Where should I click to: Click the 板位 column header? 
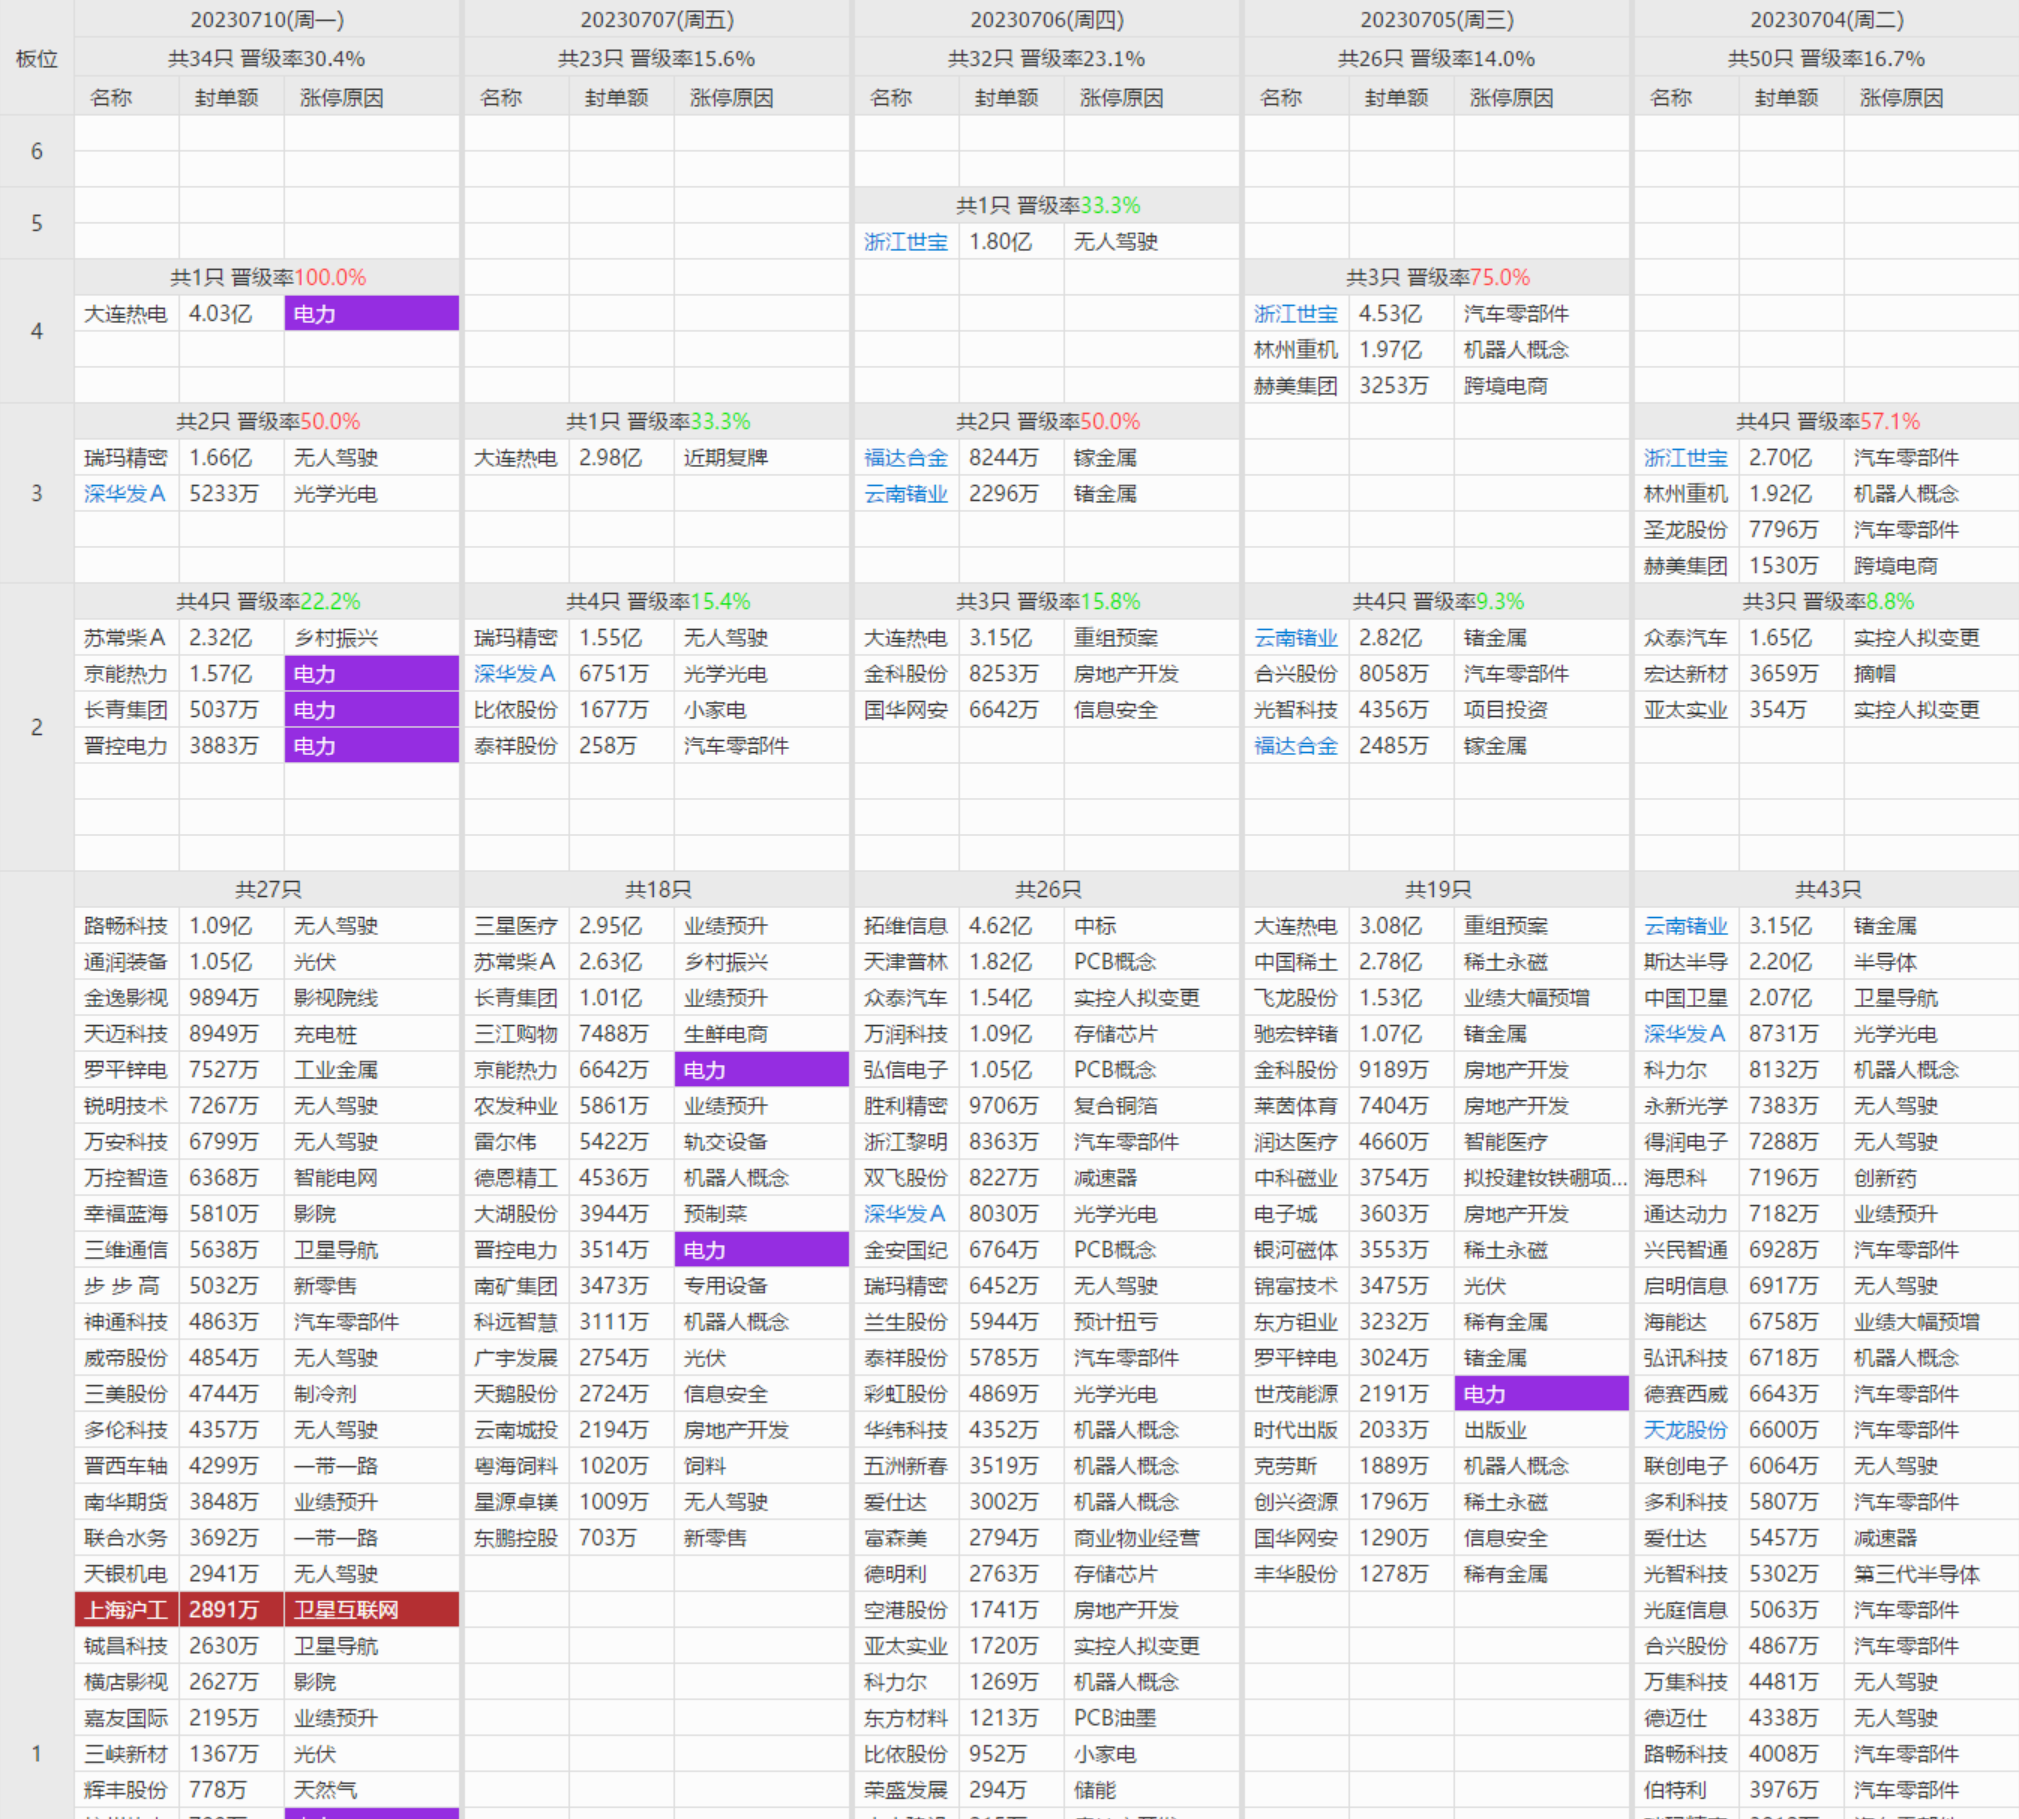[37, 58]
